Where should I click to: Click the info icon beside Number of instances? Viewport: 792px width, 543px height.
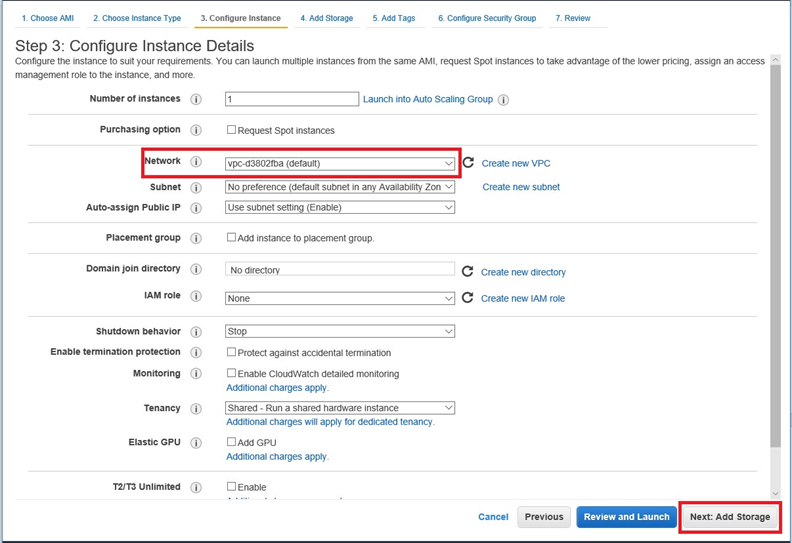tap(196, 100)
